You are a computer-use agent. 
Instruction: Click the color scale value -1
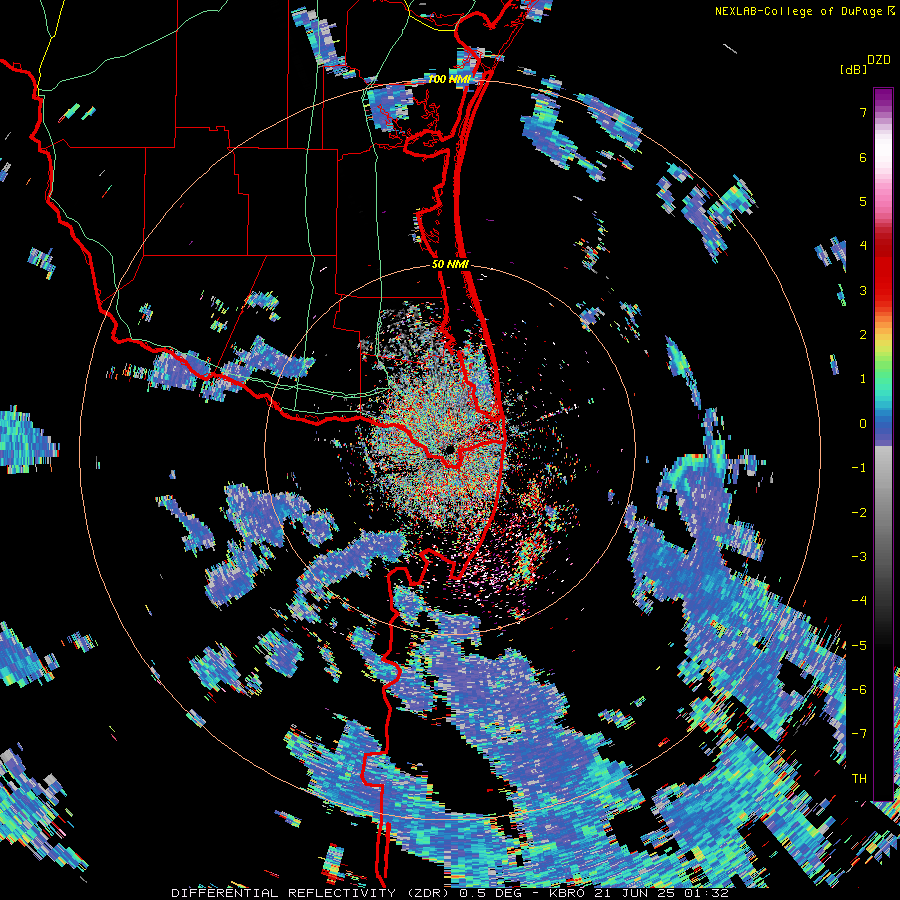[x=859, y=468]
